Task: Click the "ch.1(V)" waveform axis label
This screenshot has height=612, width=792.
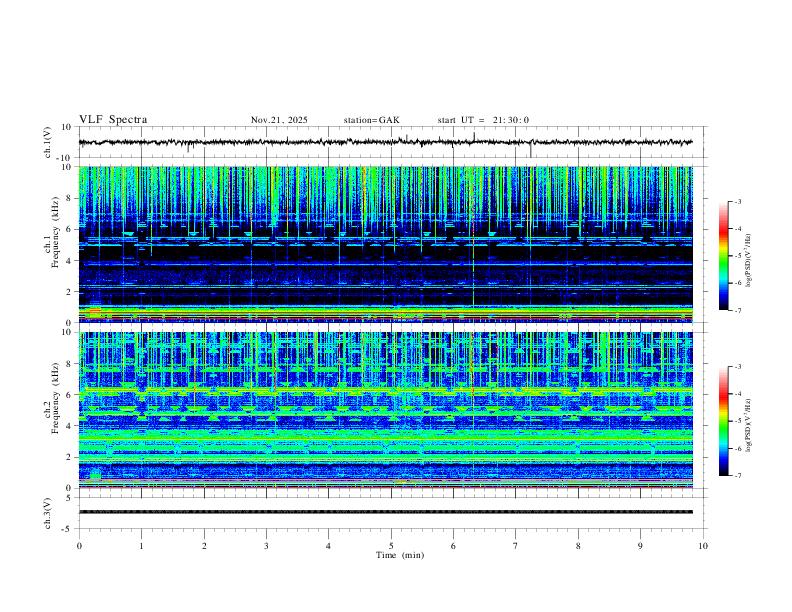Action: tap(48, 142)
